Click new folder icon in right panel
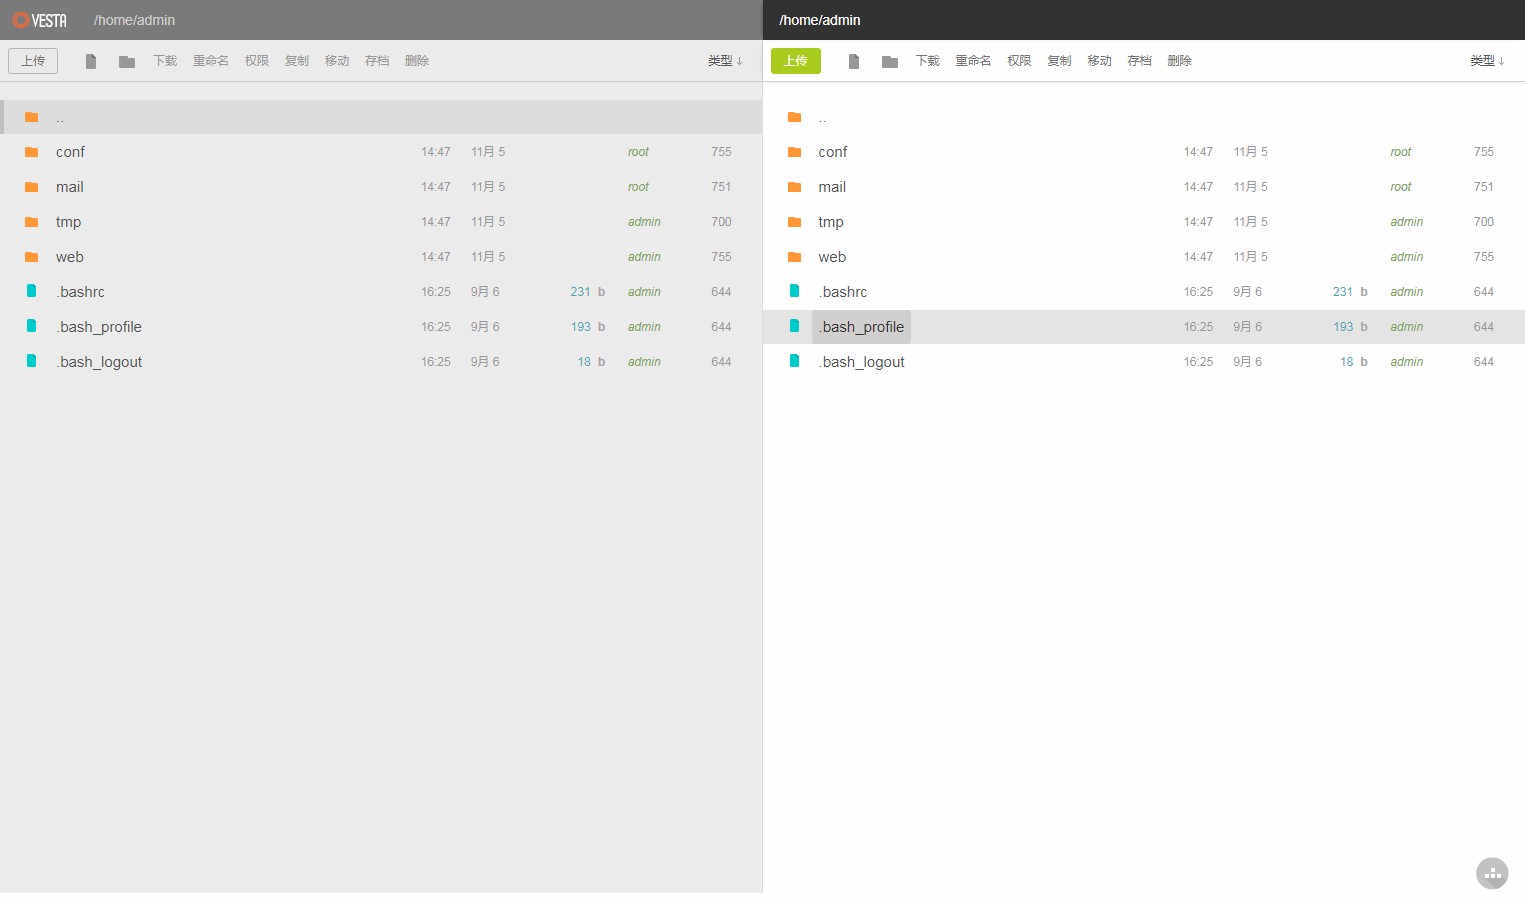1525x902 pixels. click(890, 61)
